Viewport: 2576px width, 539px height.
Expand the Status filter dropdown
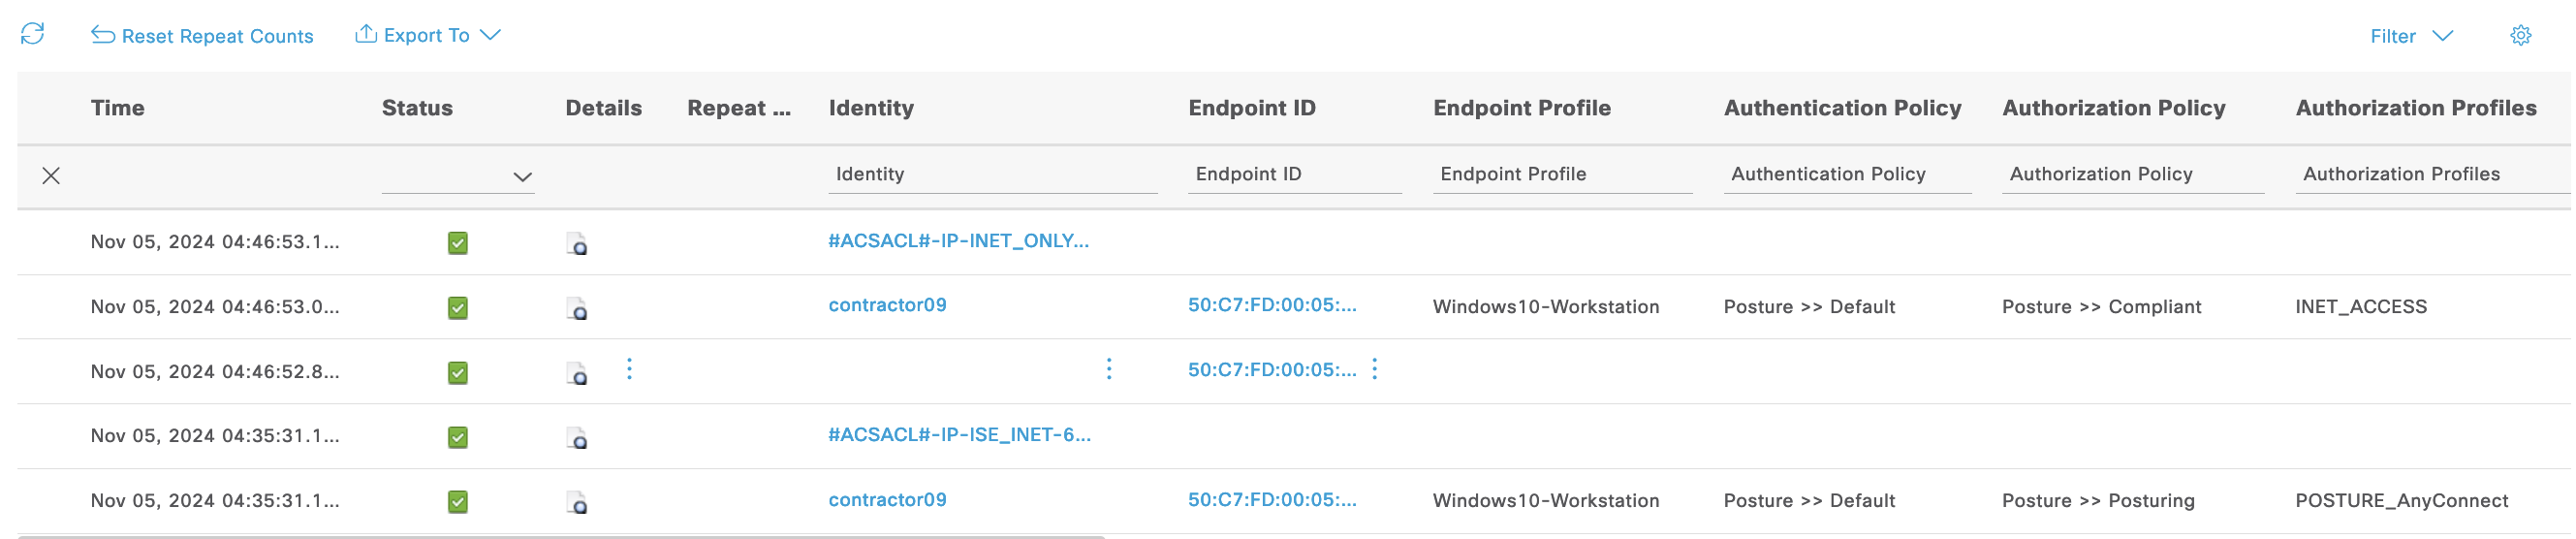tap(522, 177)
